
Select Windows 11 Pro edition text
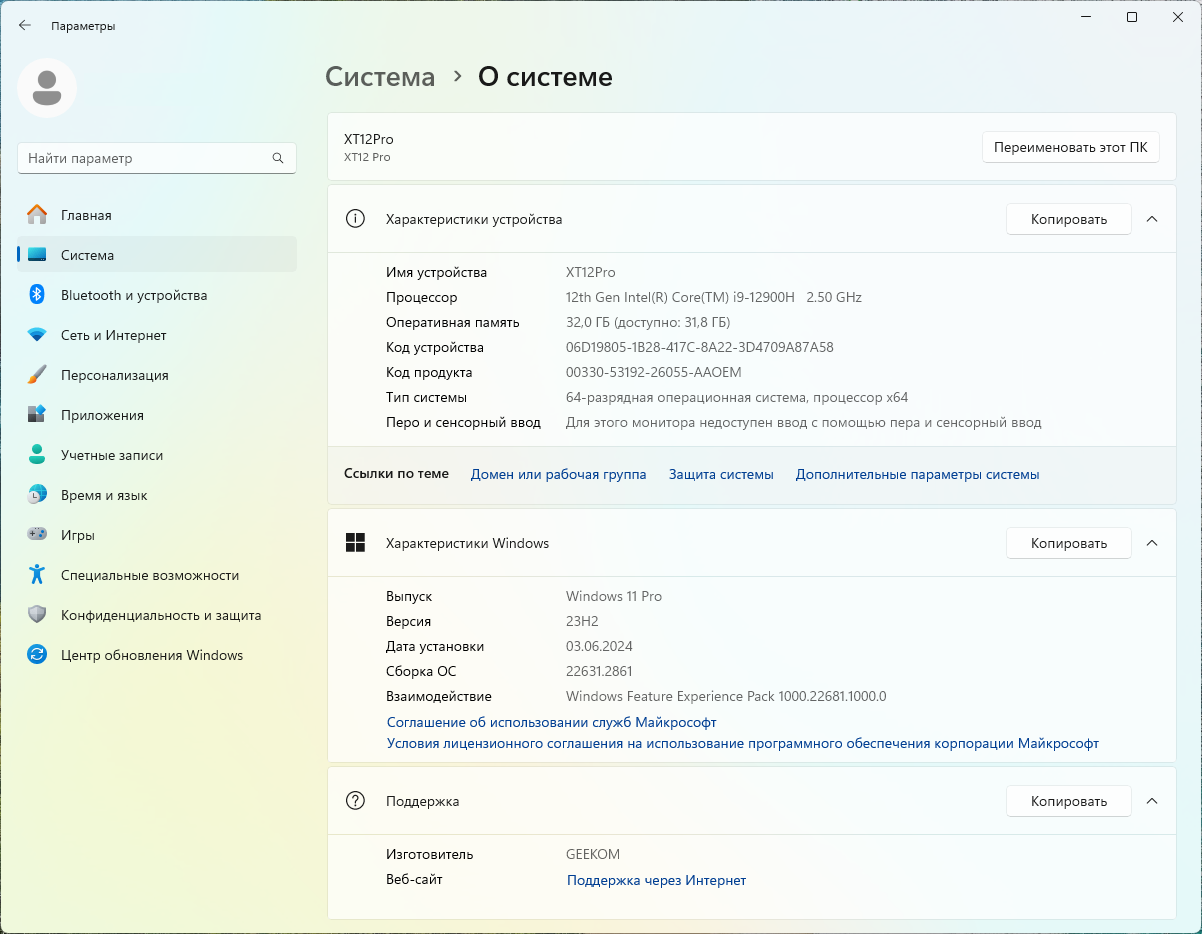(x=614, y=596)
